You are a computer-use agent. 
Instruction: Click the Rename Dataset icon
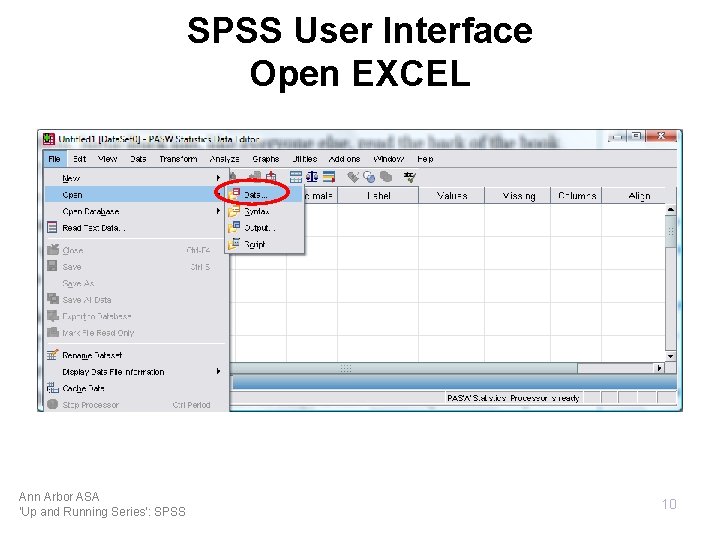click(52, 354)
